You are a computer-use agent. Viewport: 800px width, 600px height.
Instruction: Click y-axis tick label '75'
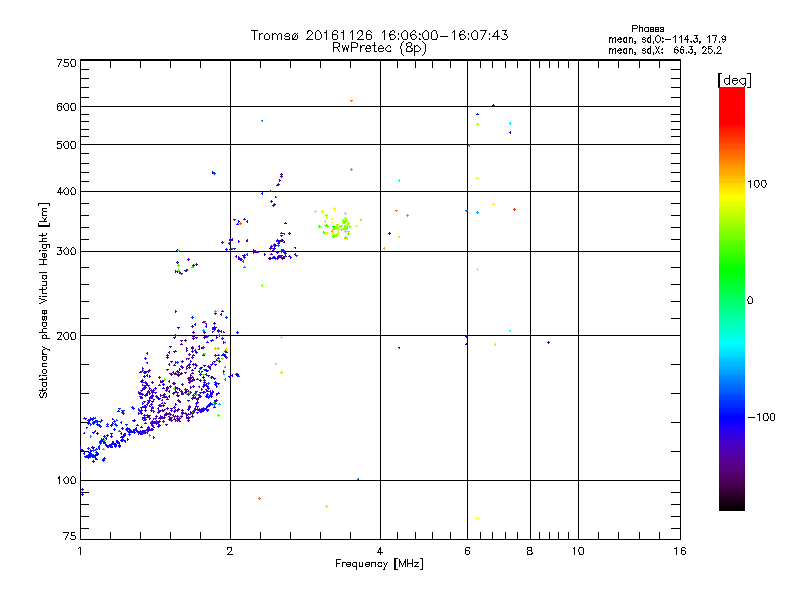[x=70, y=536]
